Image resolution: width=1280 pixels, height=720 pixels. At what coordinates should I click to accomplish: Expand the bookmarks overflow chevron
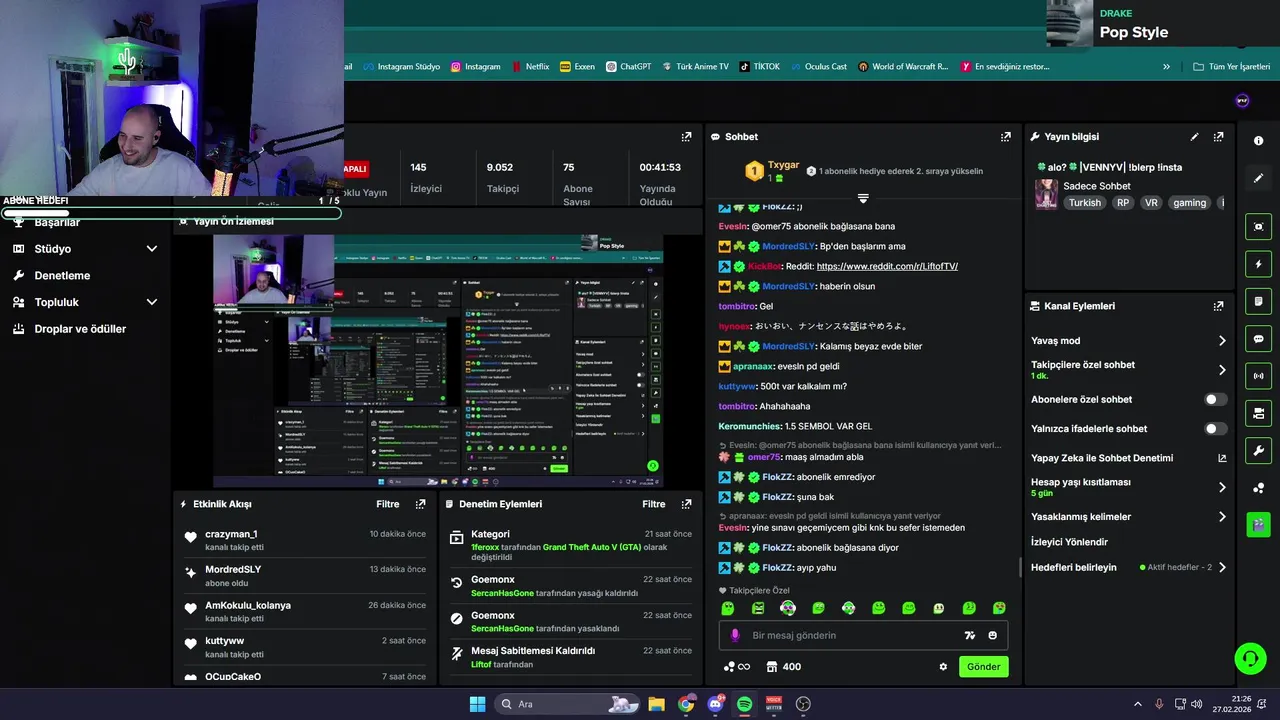pos(1166,67)
